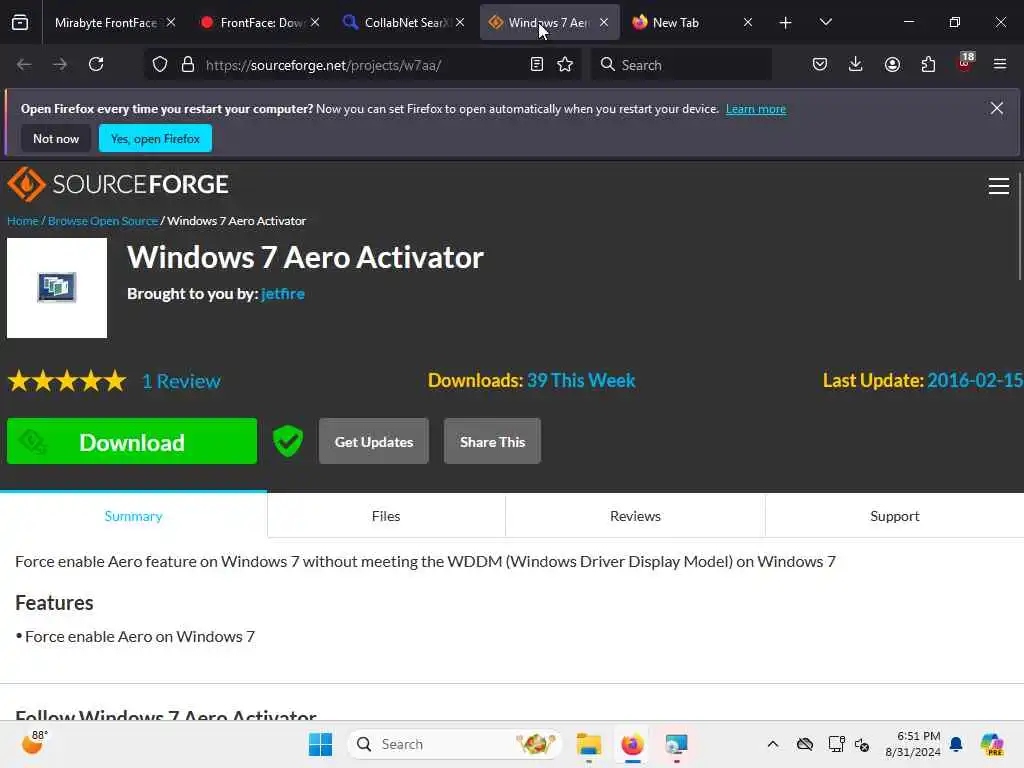The image size is (1024, 768).
Task: Open the Downloads panel icon
Action: click(x=856, y=65)
